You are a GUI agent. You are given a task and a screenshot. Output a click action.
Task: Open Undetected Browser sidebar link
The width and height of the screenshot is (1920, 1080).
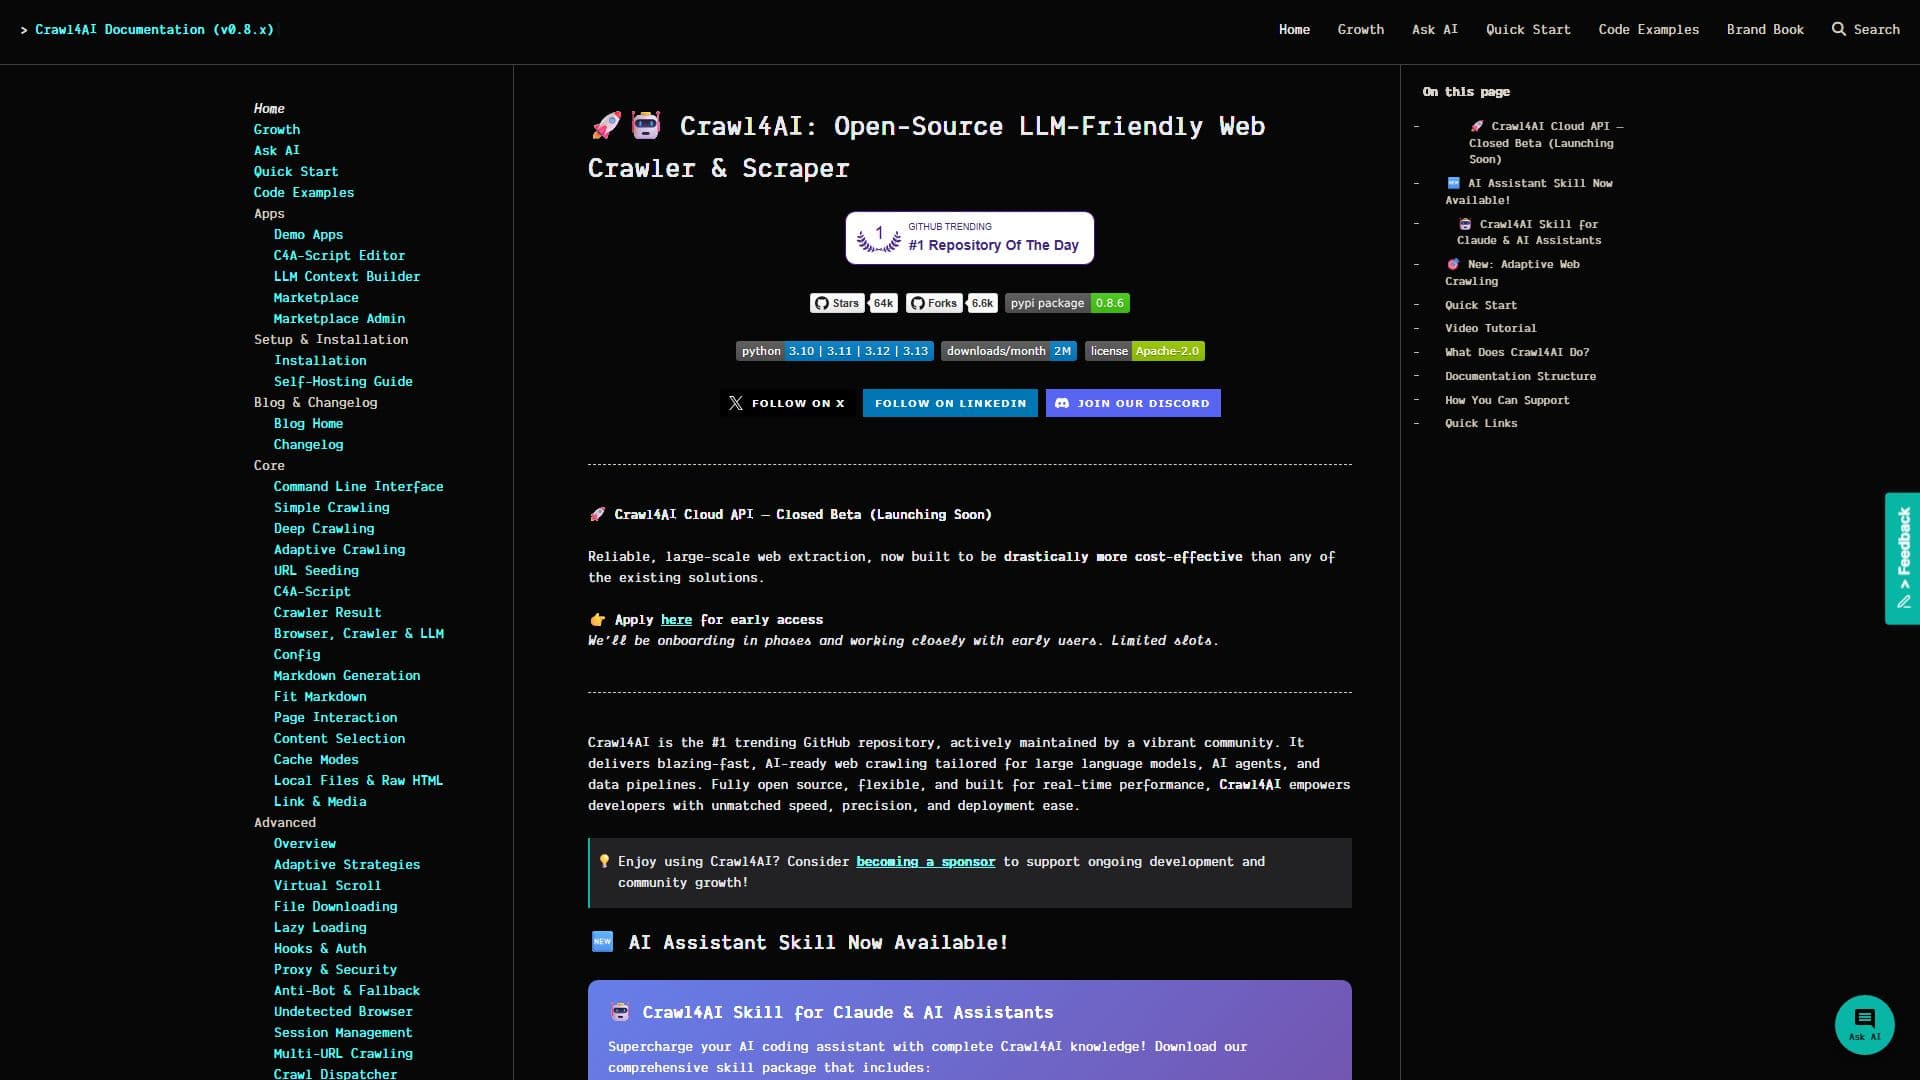coord(343,1012)
